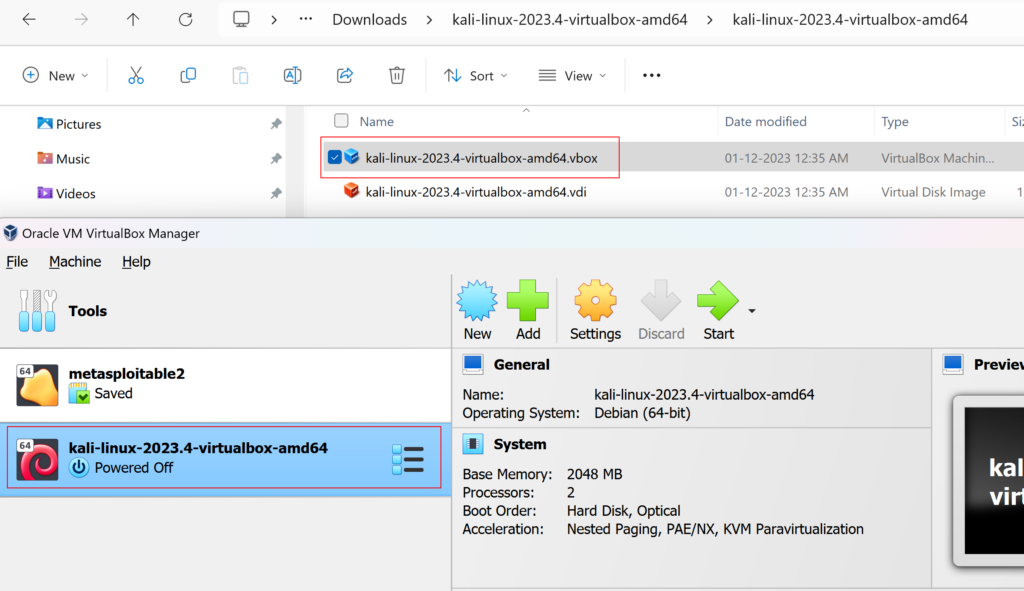Open the VirtualBox Machine menu
This screenshot has width=1024, height=591.
click(75, 262)
